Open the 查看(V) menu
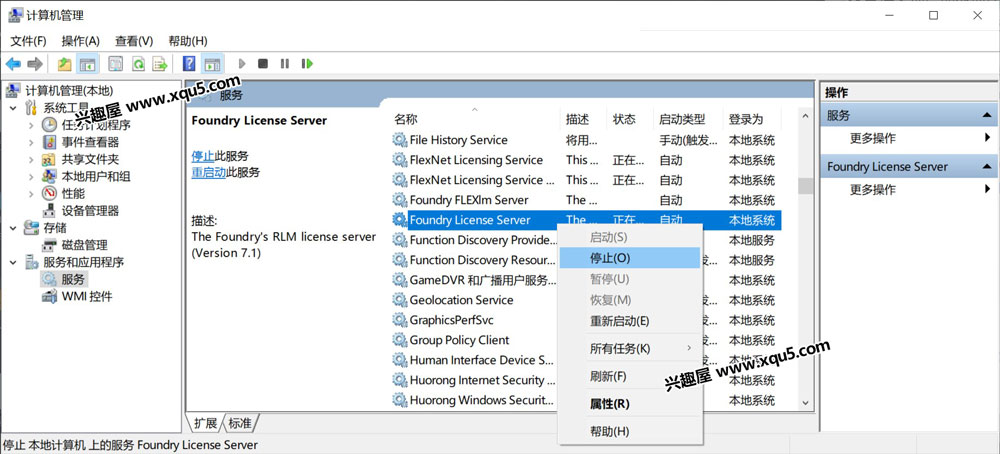Screen dimensions: 1000x454 click(134, 41)
